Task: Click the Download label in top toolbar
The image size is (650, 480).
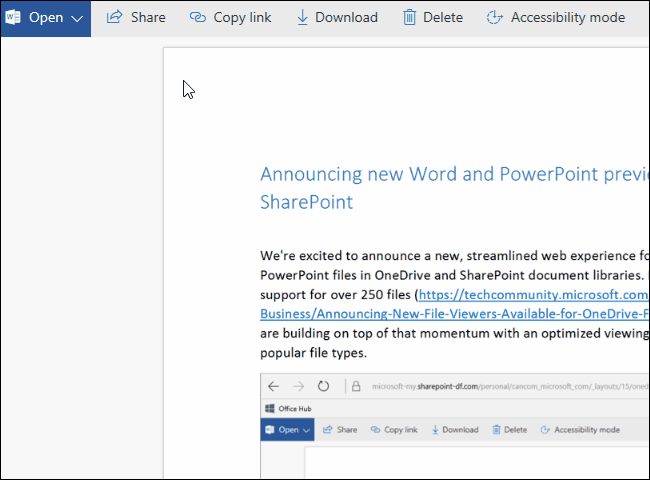Action: [346, 17]
